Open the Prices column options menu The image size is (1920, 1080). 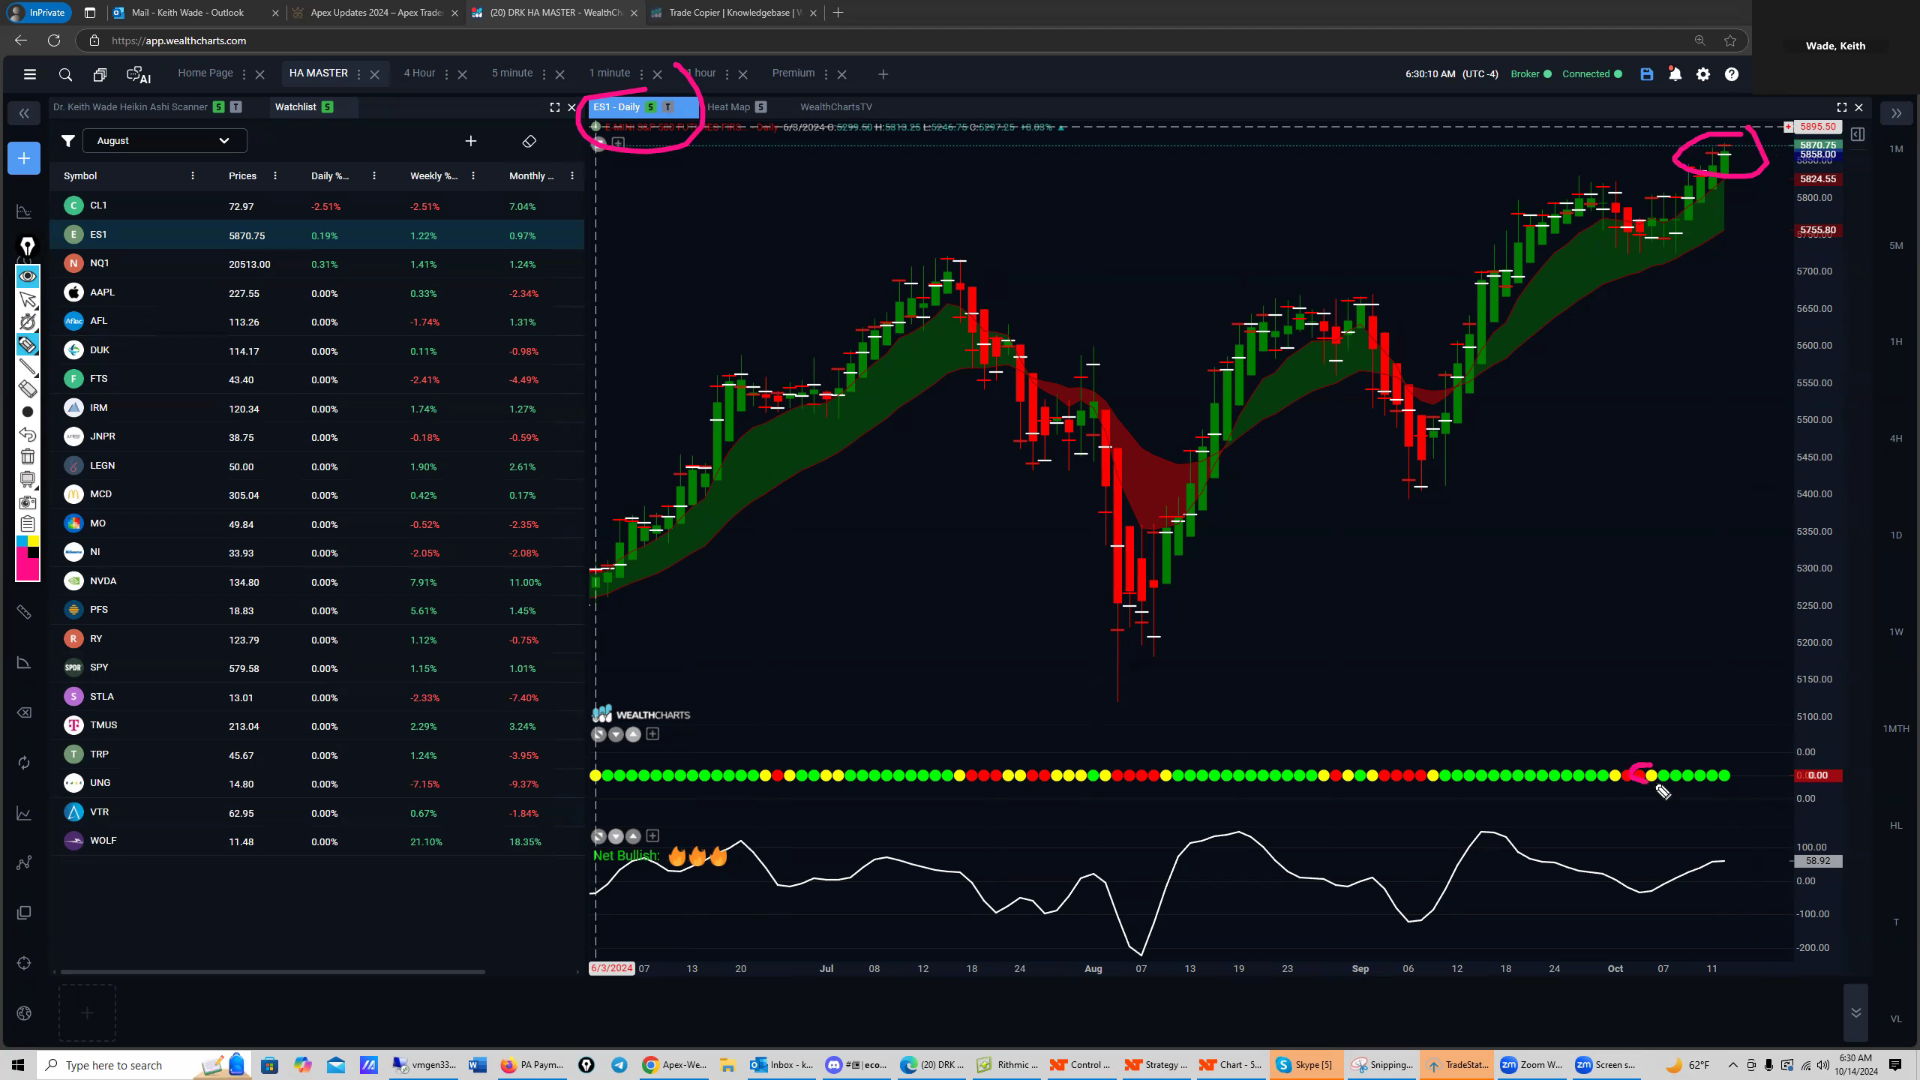(x=275, y=176)
